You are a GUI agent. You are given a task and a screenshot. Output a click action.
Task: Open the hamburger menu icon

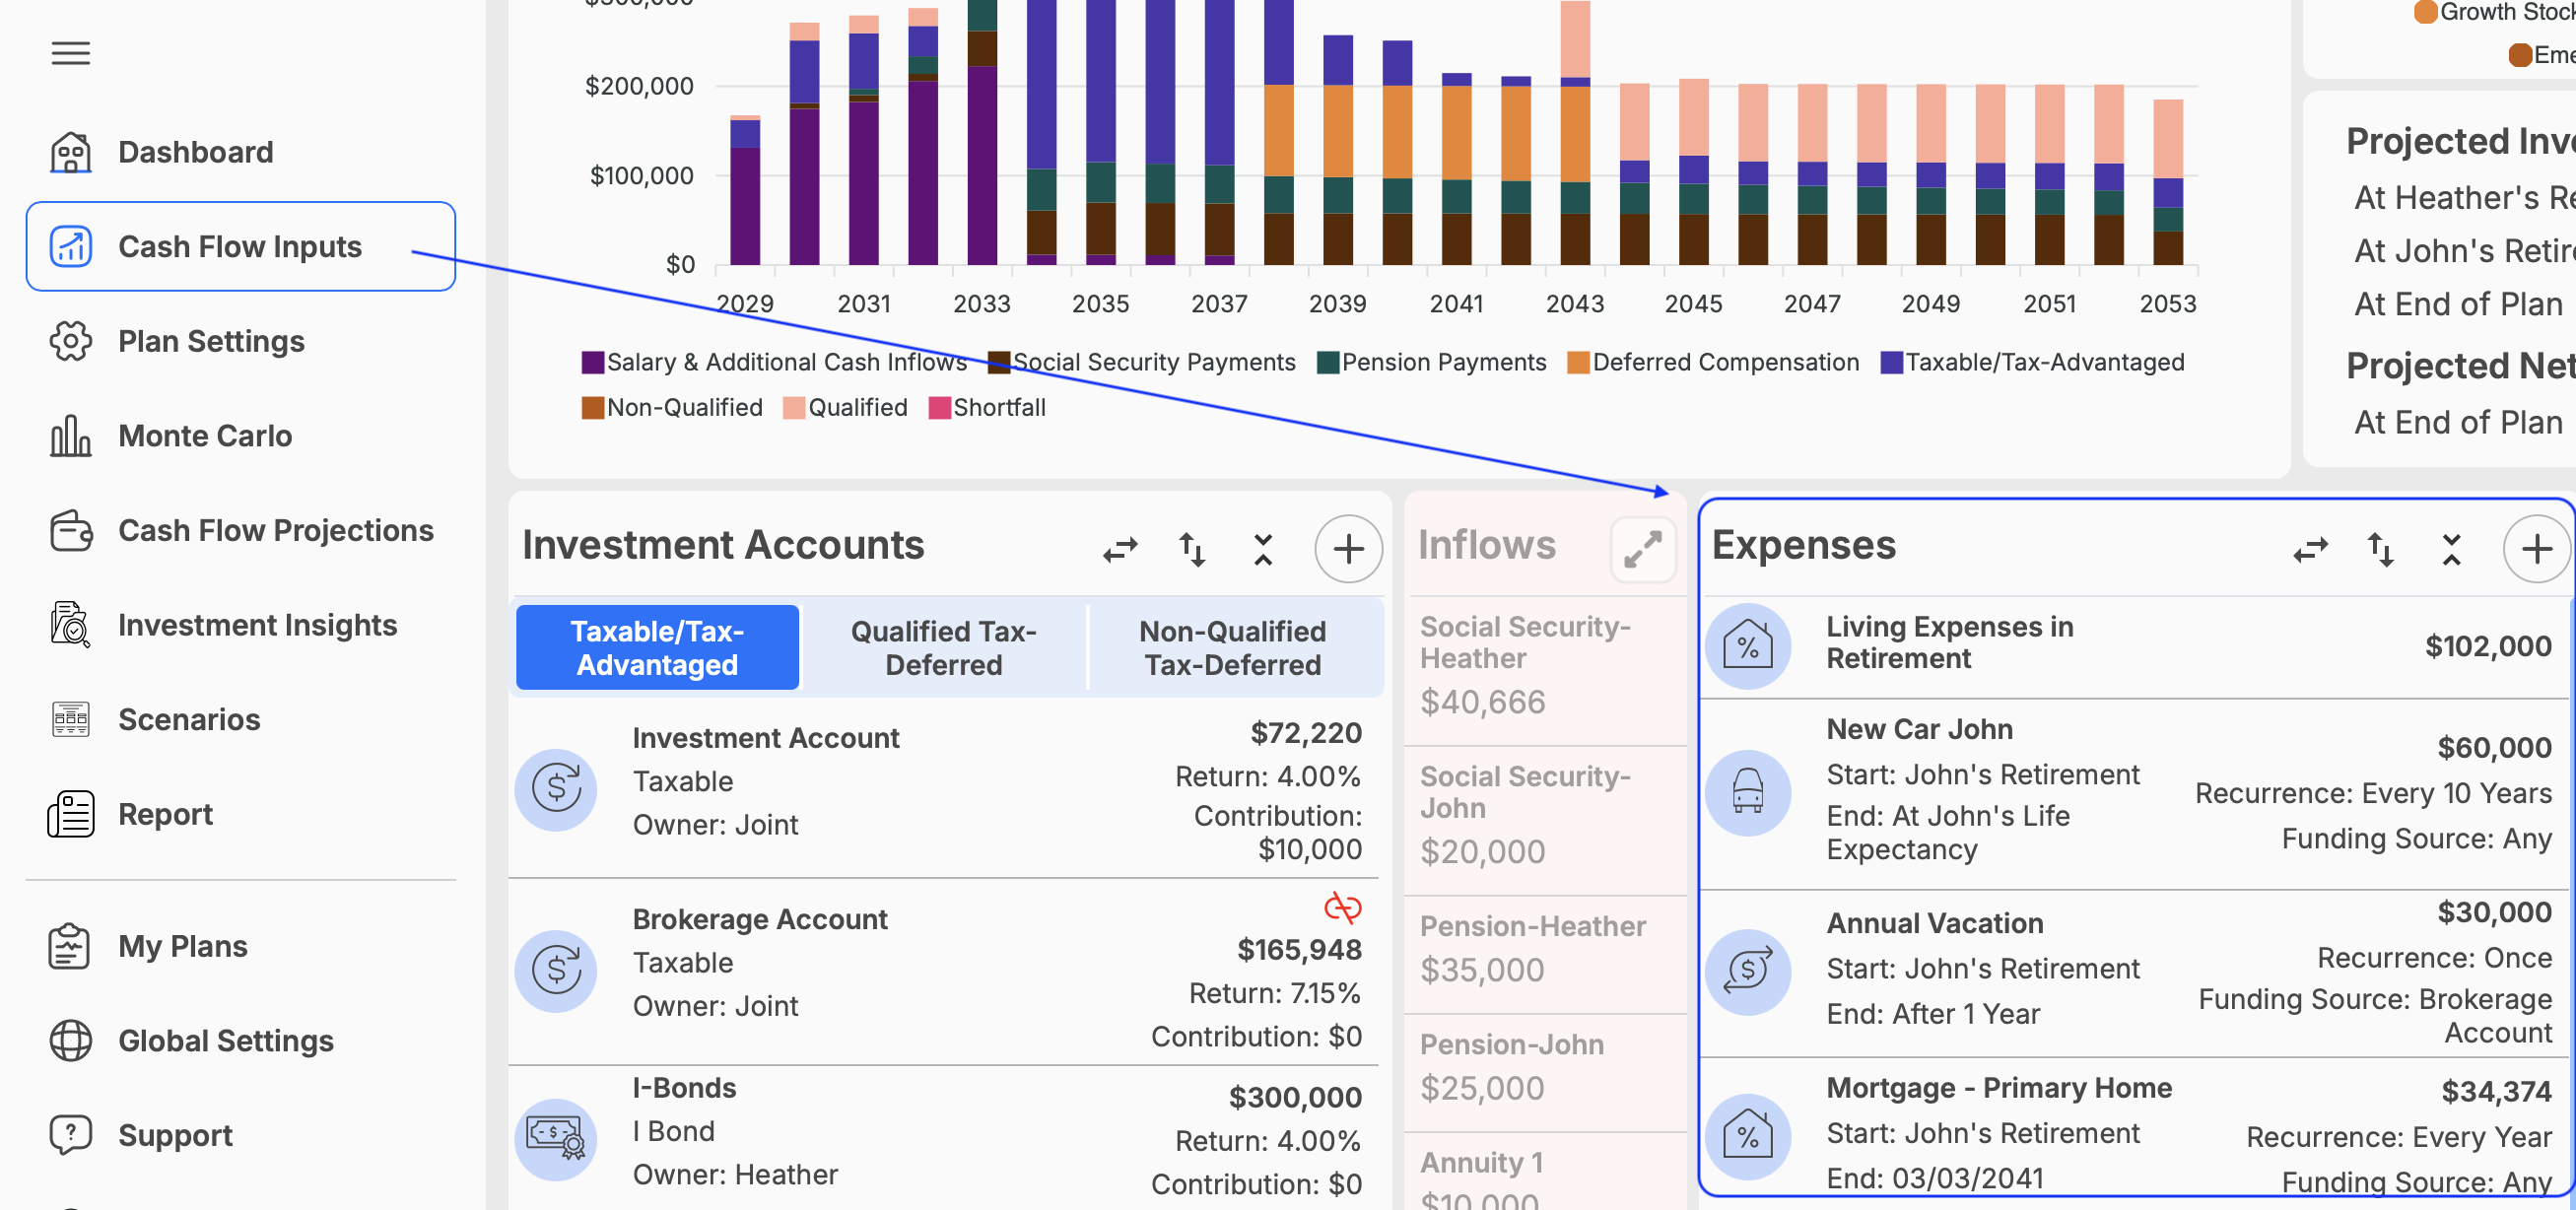70,53
